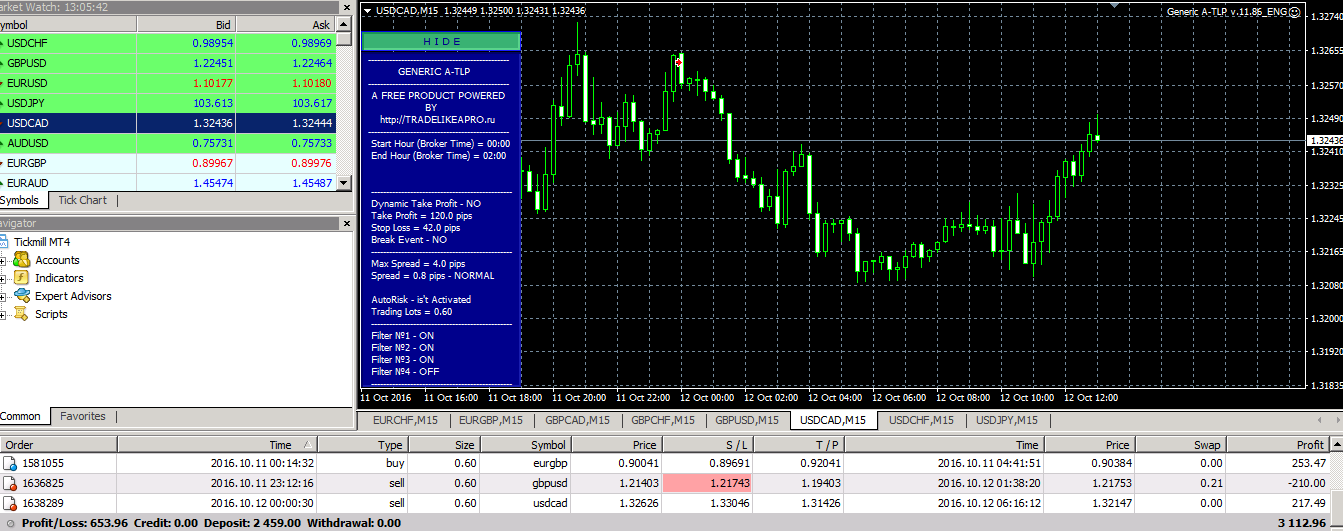This screenshot has height=531, width=1343.
Task: Click the Profit/Loss: 653.96 summary text
Action: 74,523
